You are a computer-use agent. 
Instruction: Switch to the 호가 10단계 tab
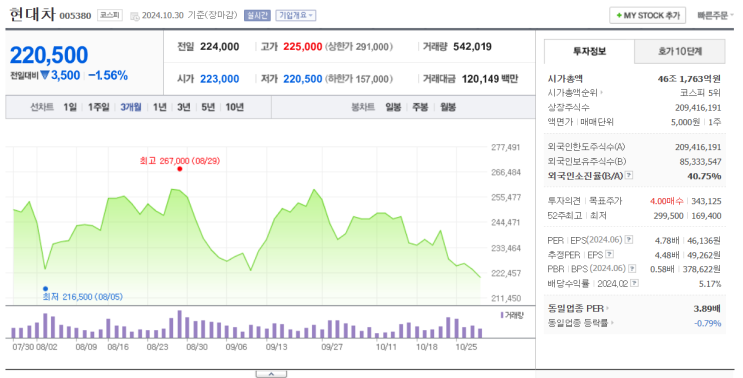click(x=680, y=51)
